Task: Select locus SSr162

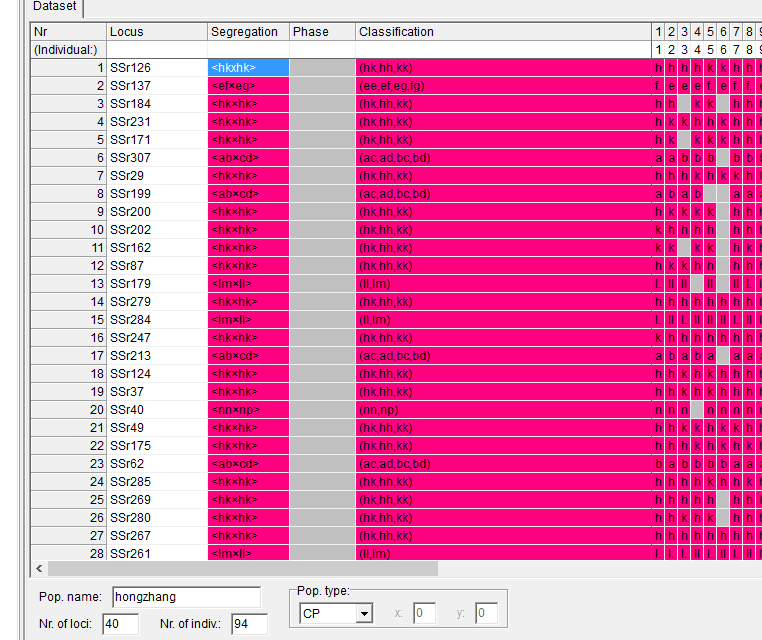Action: point(157,247)
